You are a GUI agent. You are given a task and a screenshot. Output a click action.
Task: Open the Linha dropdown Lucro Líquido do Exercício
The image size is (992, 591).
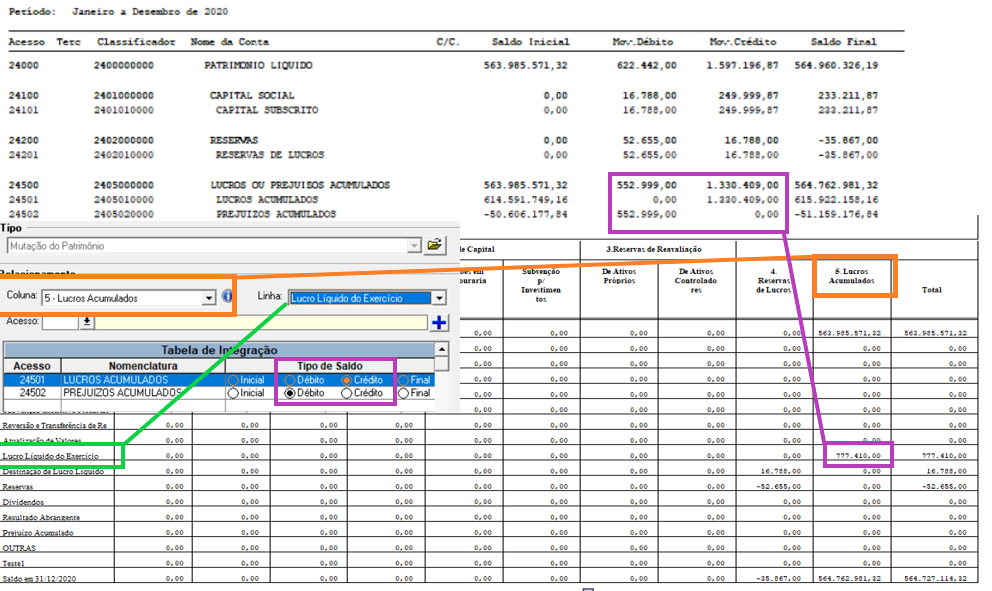pos(438,298)
